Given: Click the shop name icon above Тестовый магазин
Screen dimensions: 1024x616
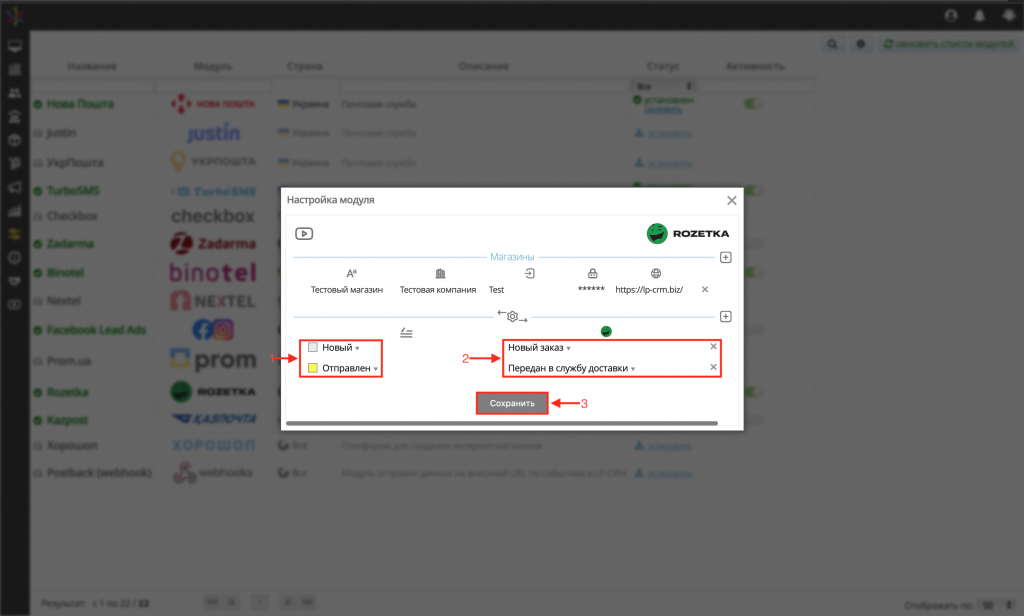Looking at the screenshot, I should (351, 274).
